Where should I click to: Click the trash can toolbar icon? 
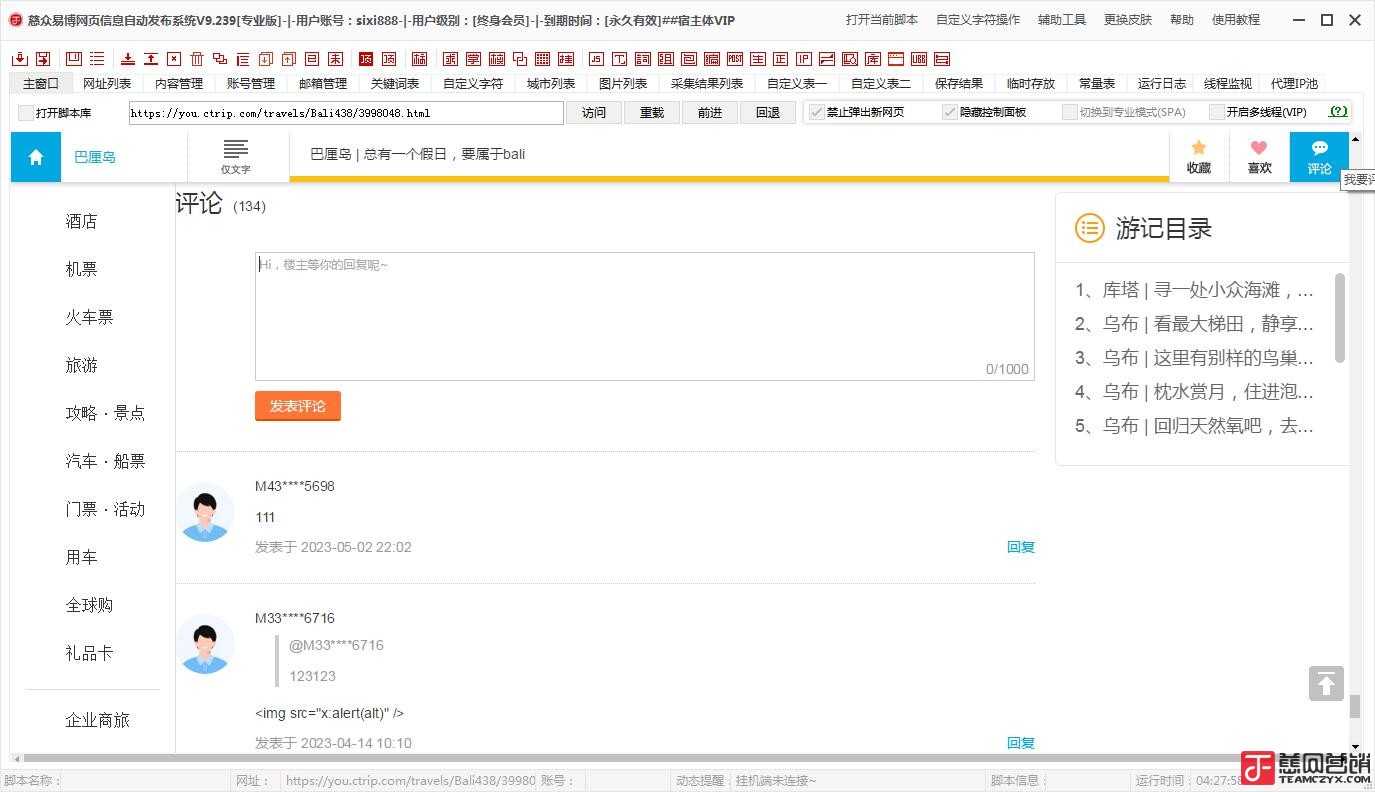click(x=197, y=59)
